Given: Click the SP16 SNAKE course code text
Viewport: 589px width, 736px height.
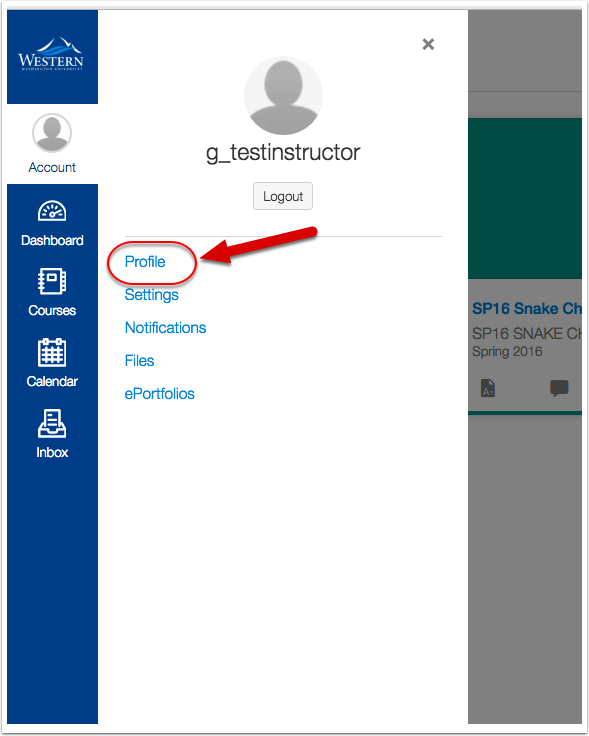Looking at the screenshot, I should click(x=527, y=333).
